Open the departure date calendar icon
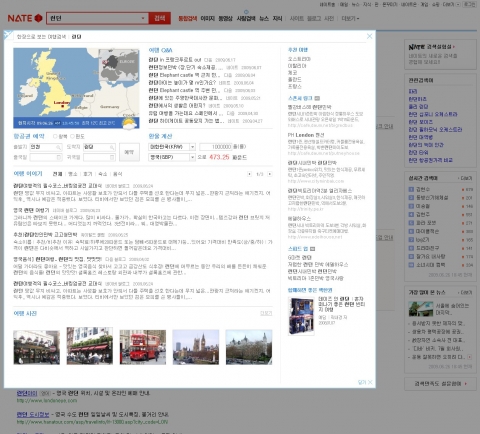The width and height of the screenshot is (480, 434). (x=59, y=157)
